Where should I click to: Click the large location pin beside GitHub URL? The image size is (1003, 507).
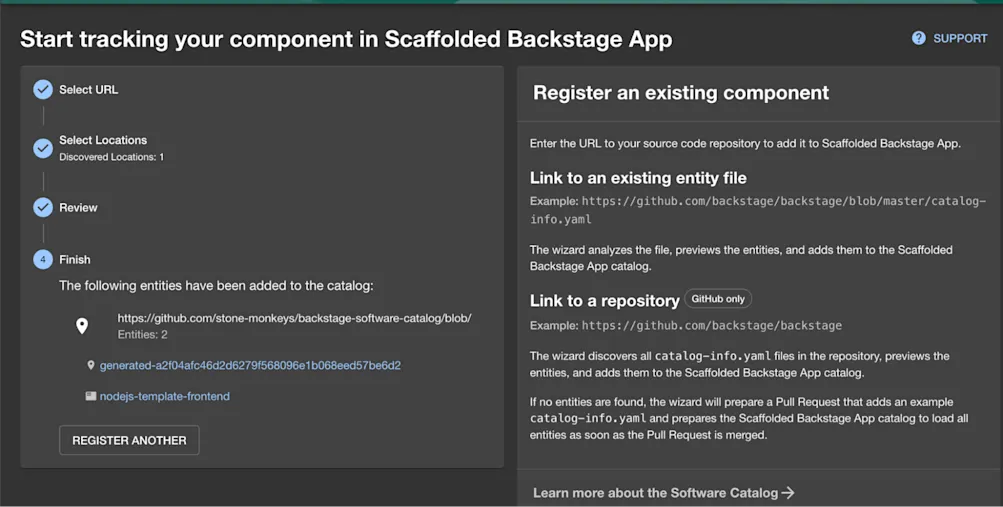(82, 326)
